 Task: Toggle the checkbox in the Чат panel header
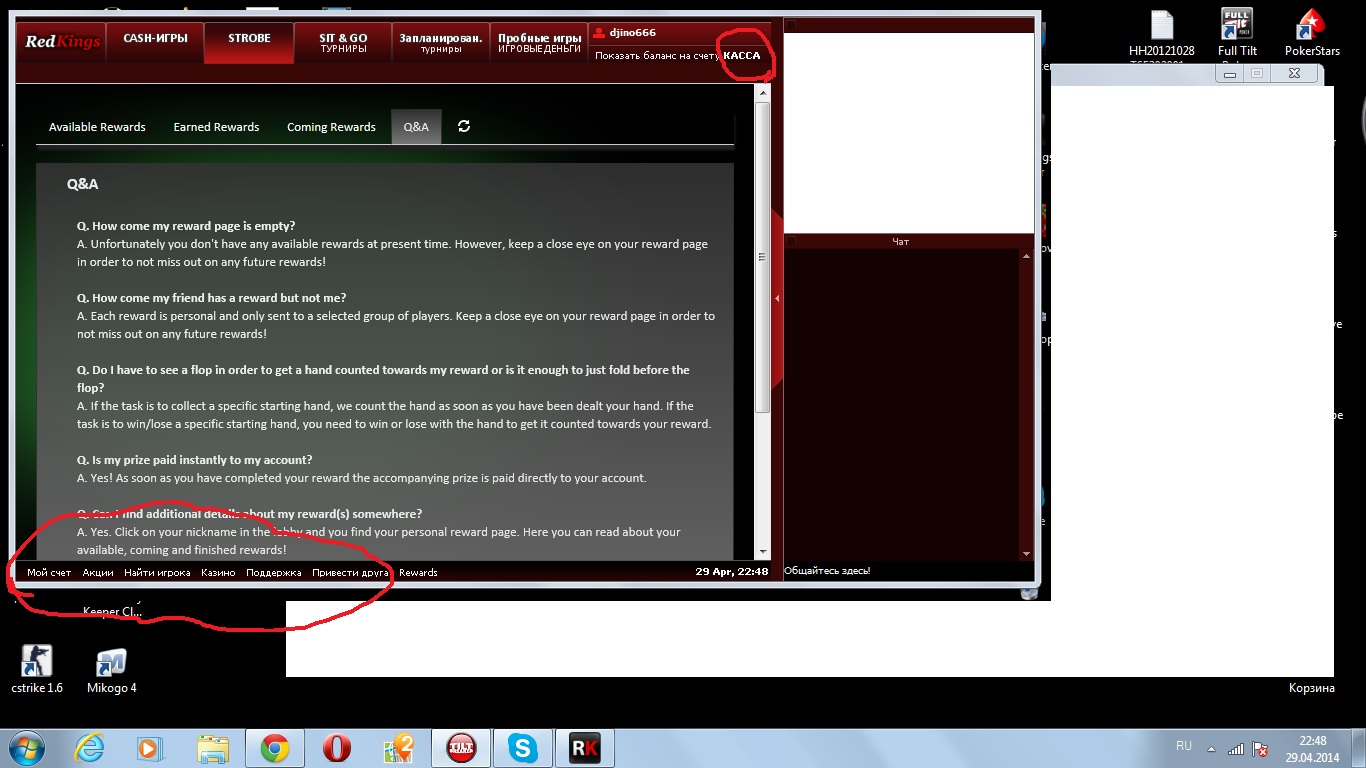click(x=792, y=241)
